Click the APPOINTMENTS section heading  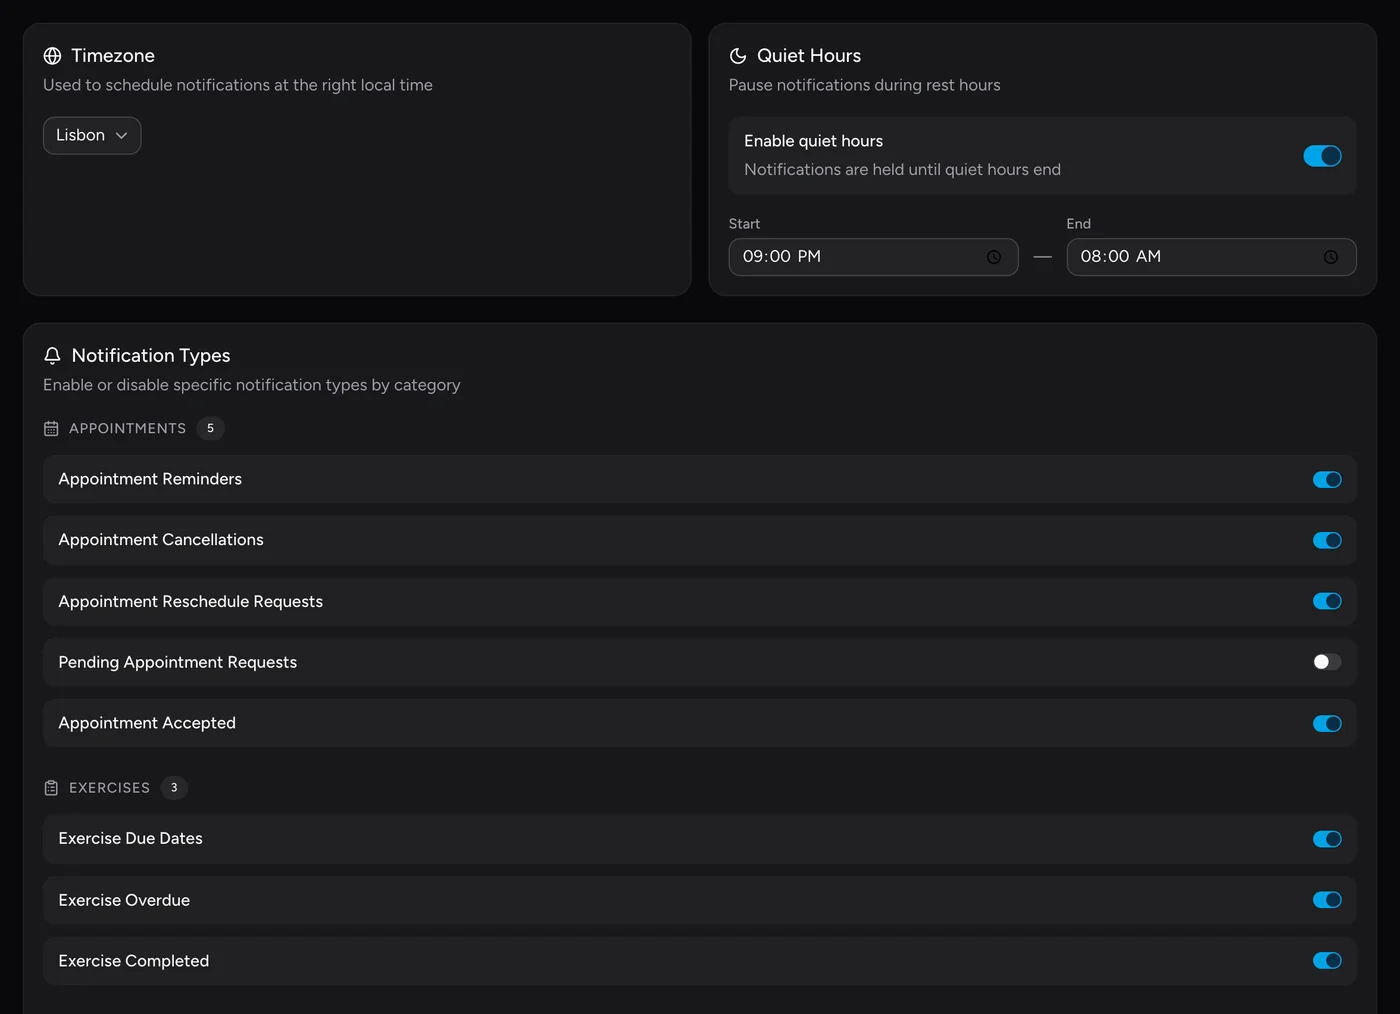(x=127, y=428)
